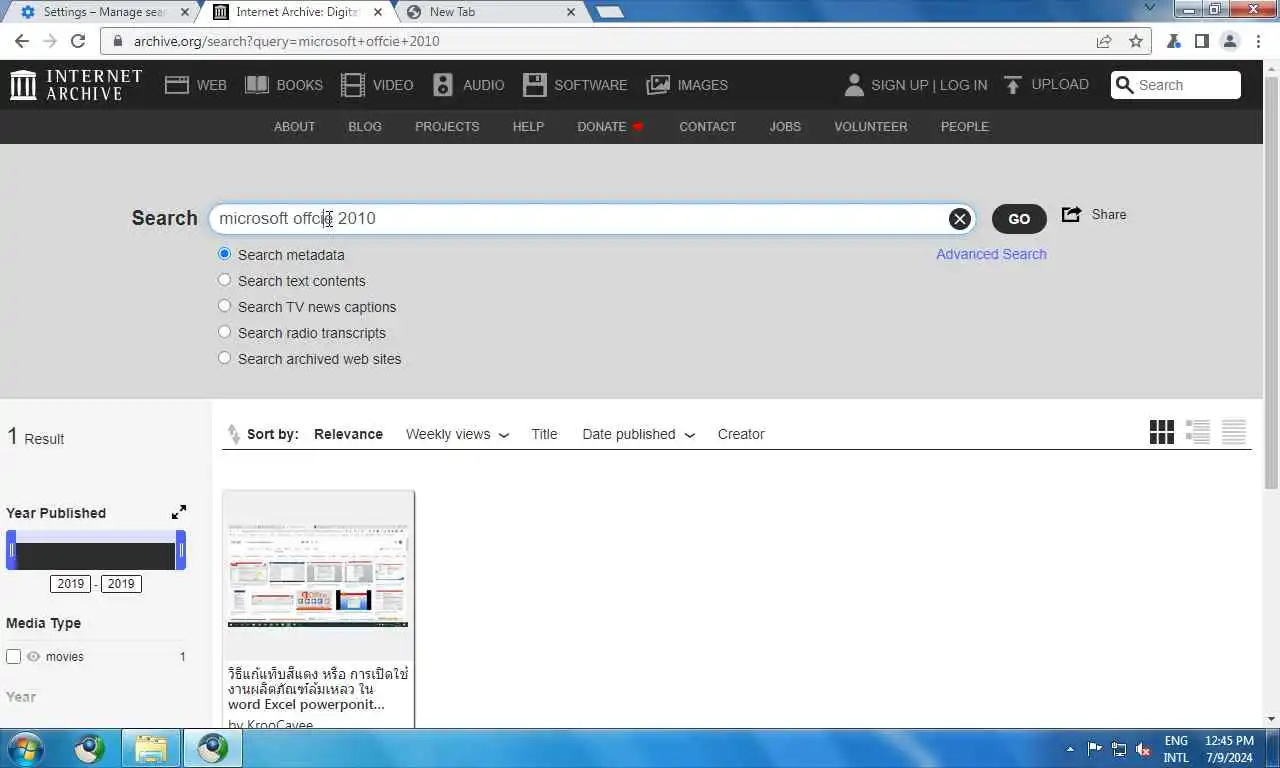Check the movies media type checkbox
Viewport: 1280px width, 768px height.
[x=14, y=657]
